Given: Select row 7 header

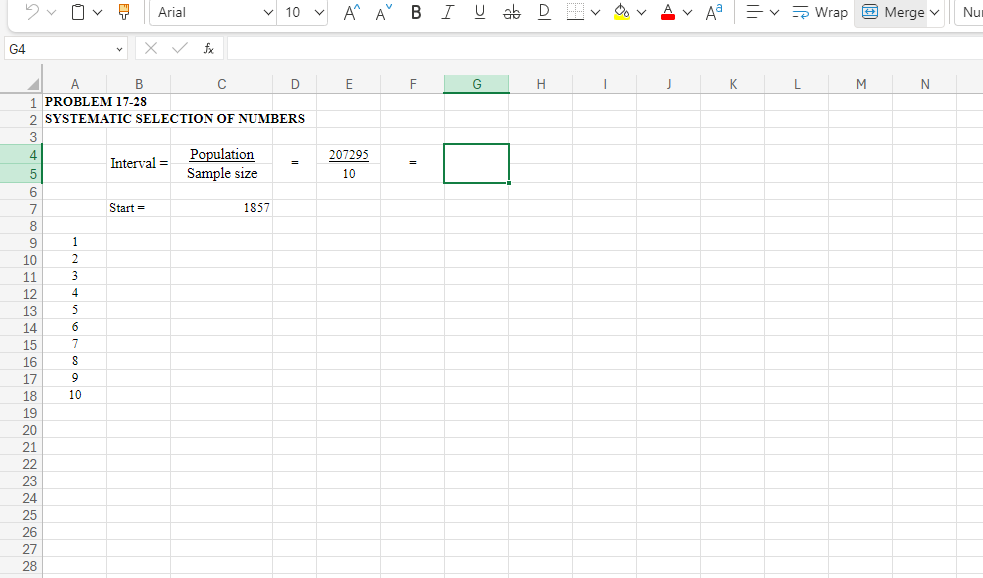Looking at the screenshot, I should coord(21,209).
